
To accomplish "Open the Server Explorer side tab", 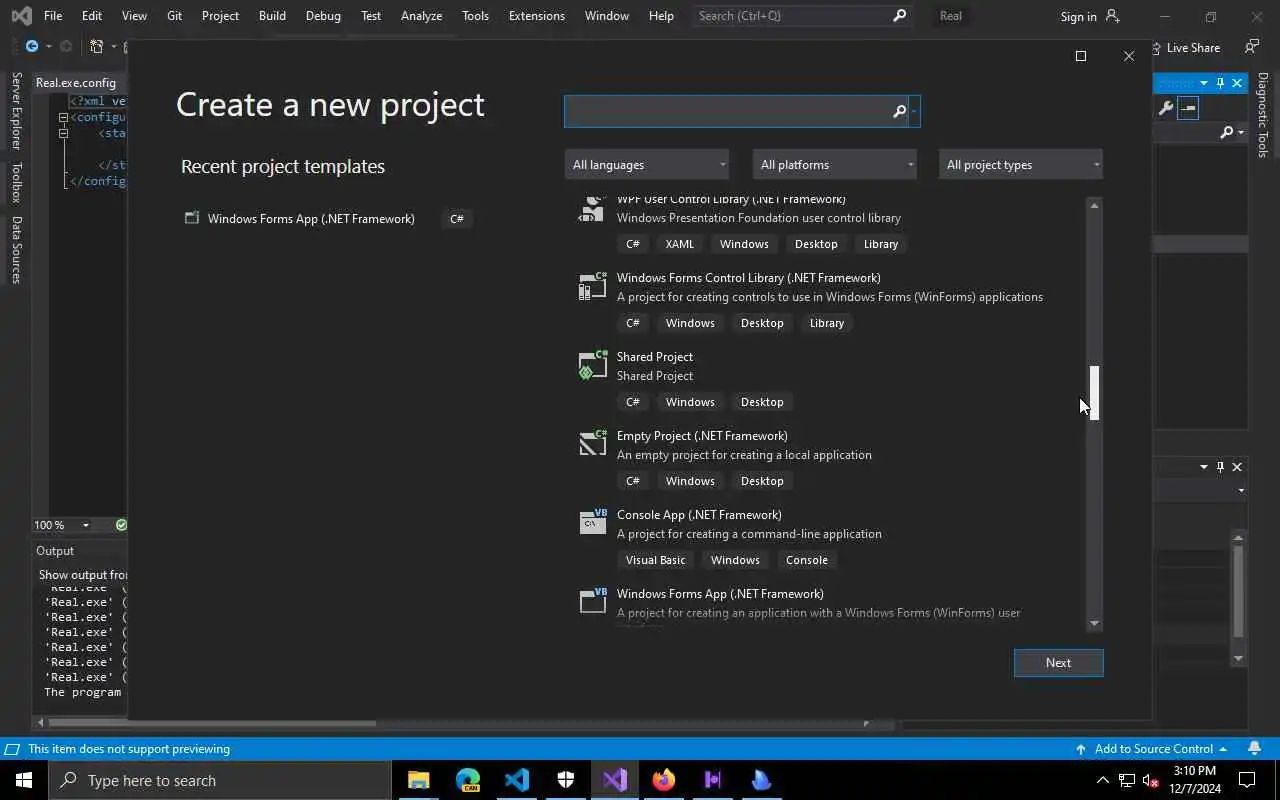I will pos(16,111).
